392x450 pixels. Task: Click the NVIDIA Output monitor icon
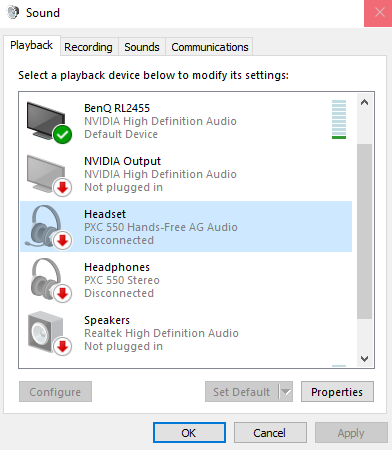click(x=49, y=175)
